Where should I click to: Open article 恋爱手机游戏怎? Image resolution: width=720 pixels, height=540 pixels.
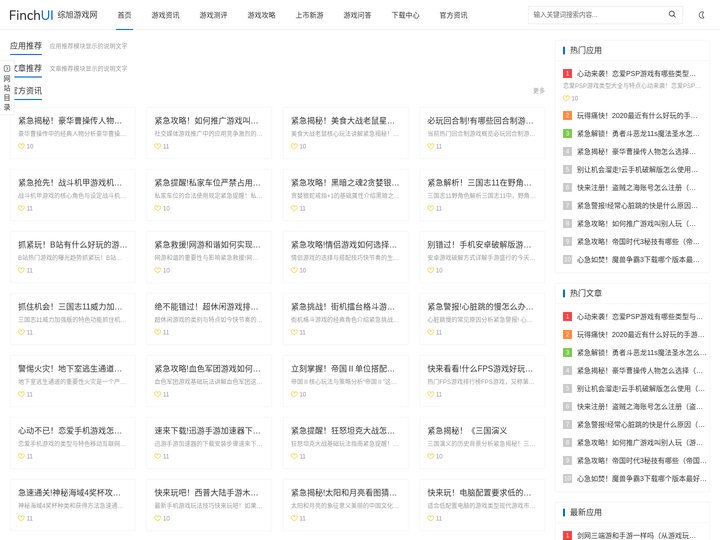[70, 431]
